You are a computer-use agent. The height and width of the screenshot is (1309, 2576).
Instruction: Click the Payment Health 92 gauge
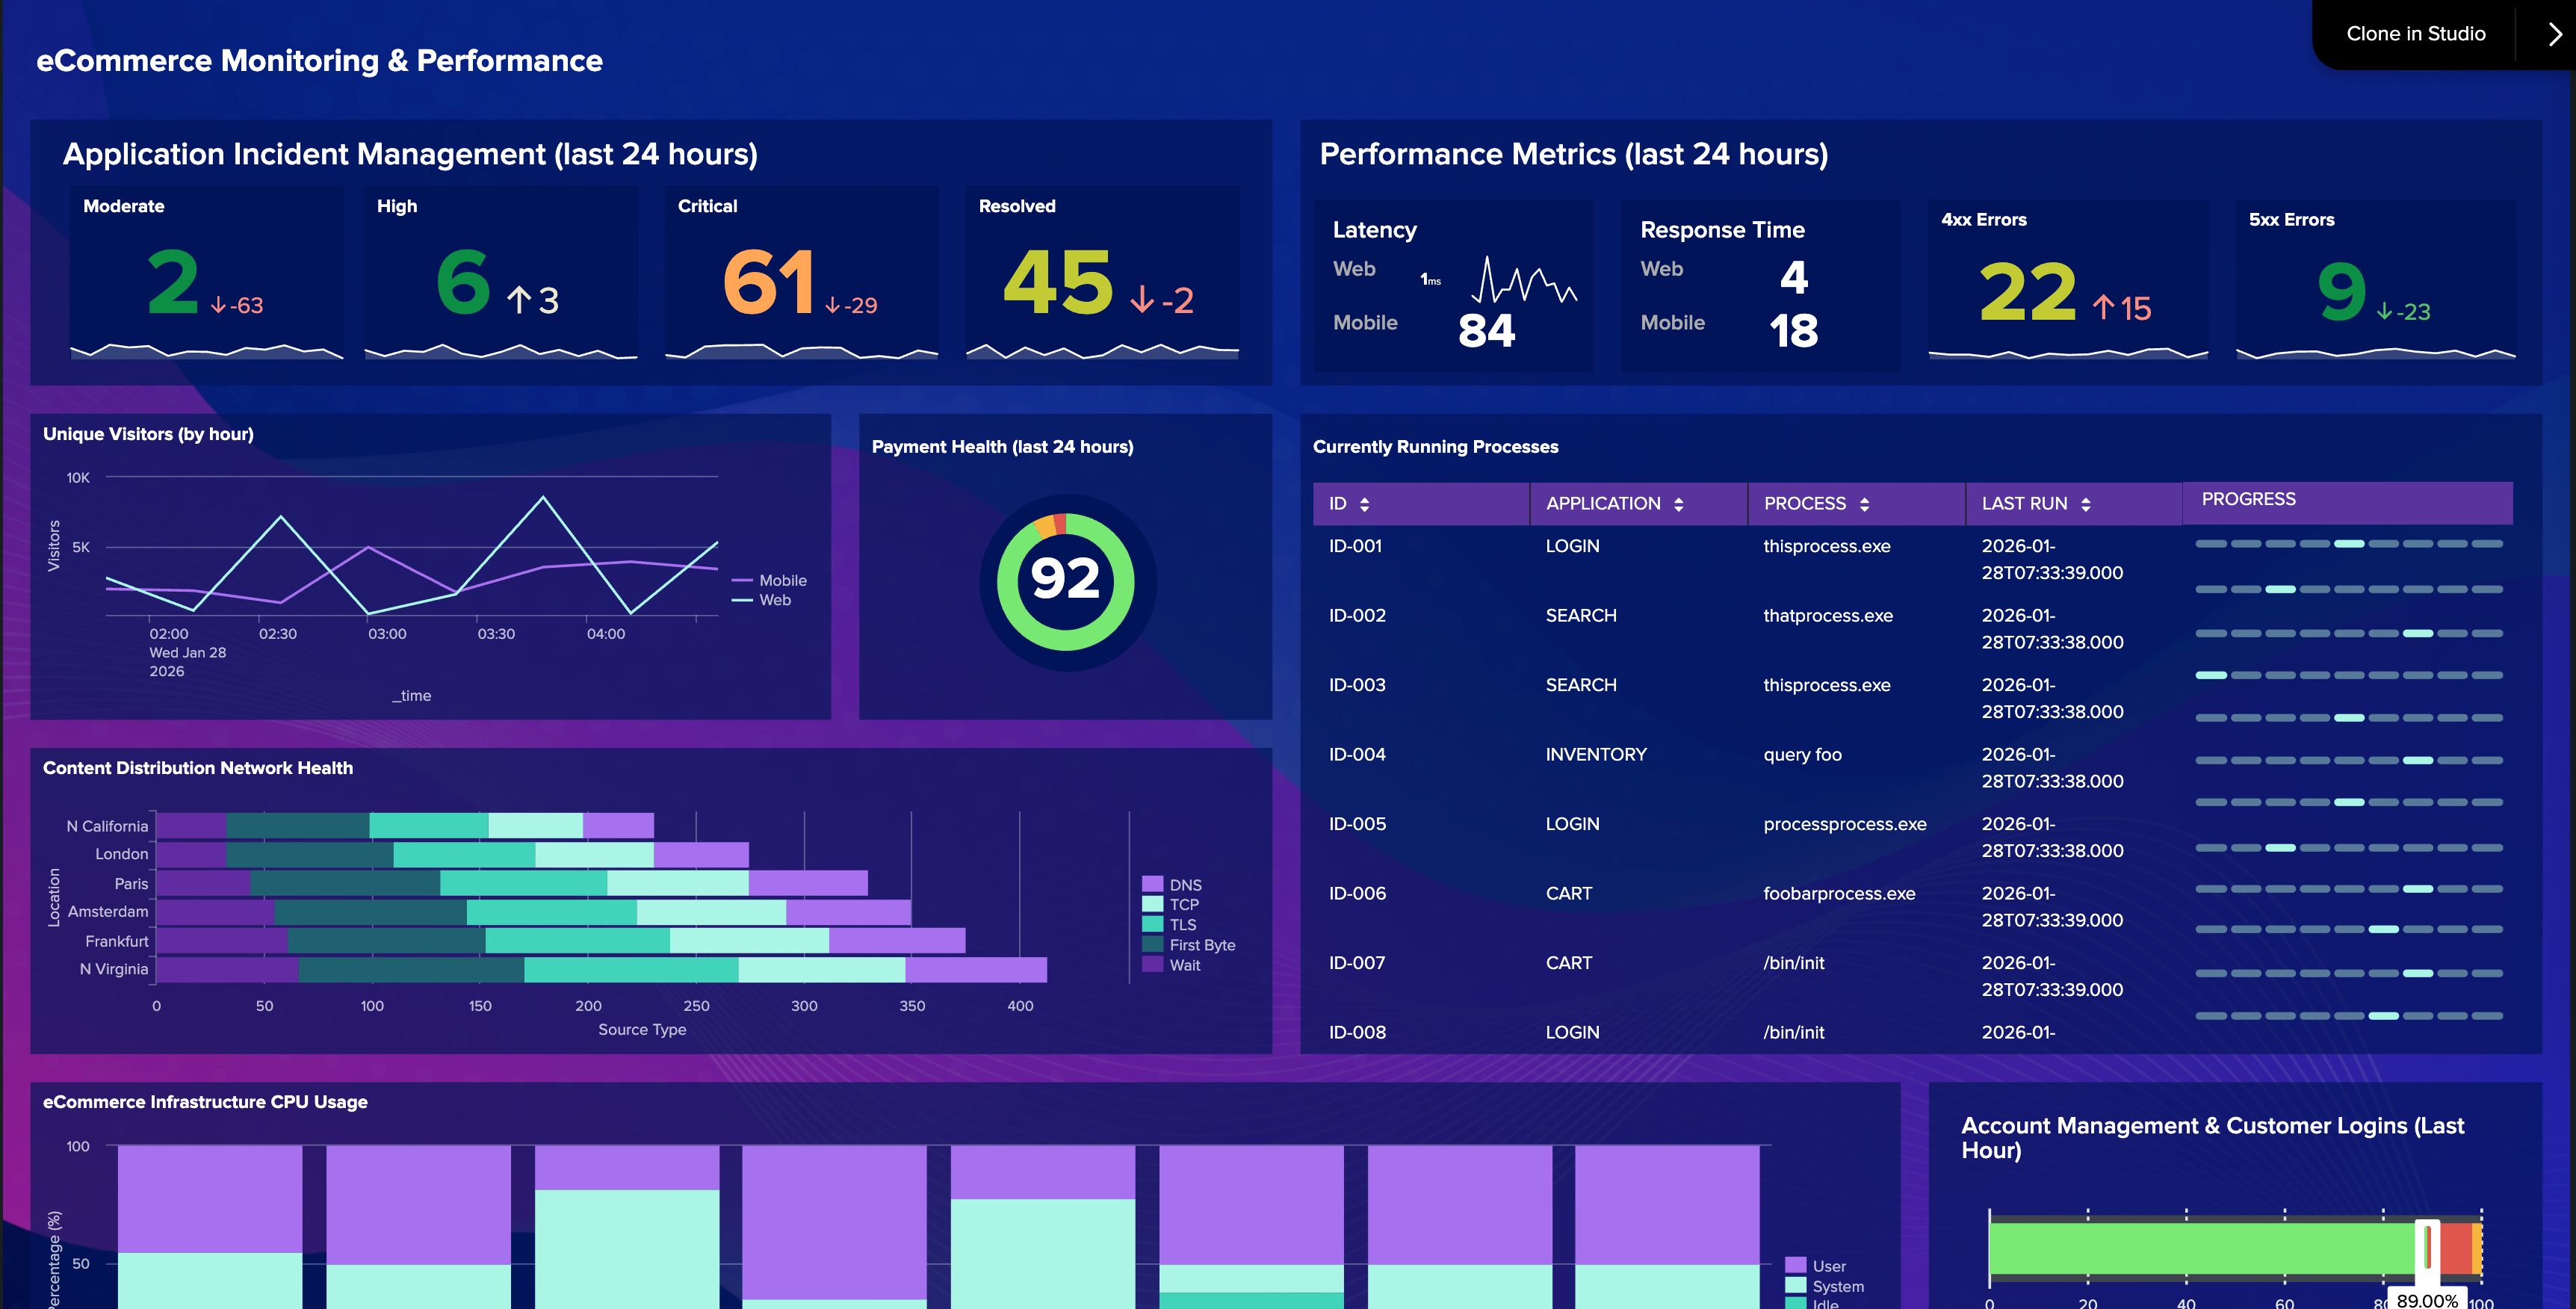[1065, 581]
